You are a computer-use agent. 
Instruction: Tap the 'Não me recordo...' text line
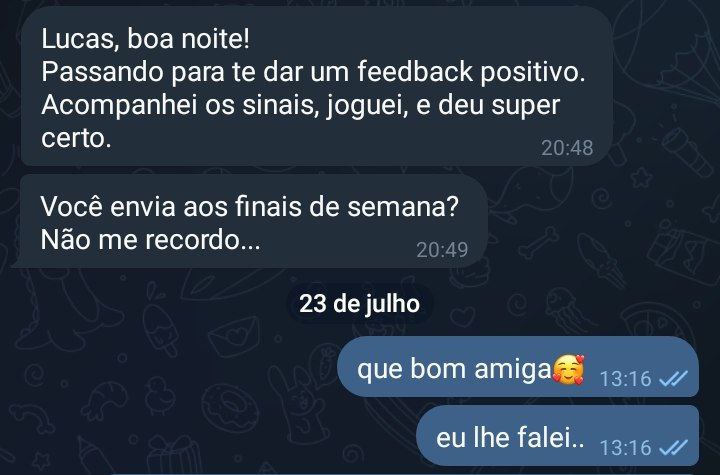click(151, 239)
